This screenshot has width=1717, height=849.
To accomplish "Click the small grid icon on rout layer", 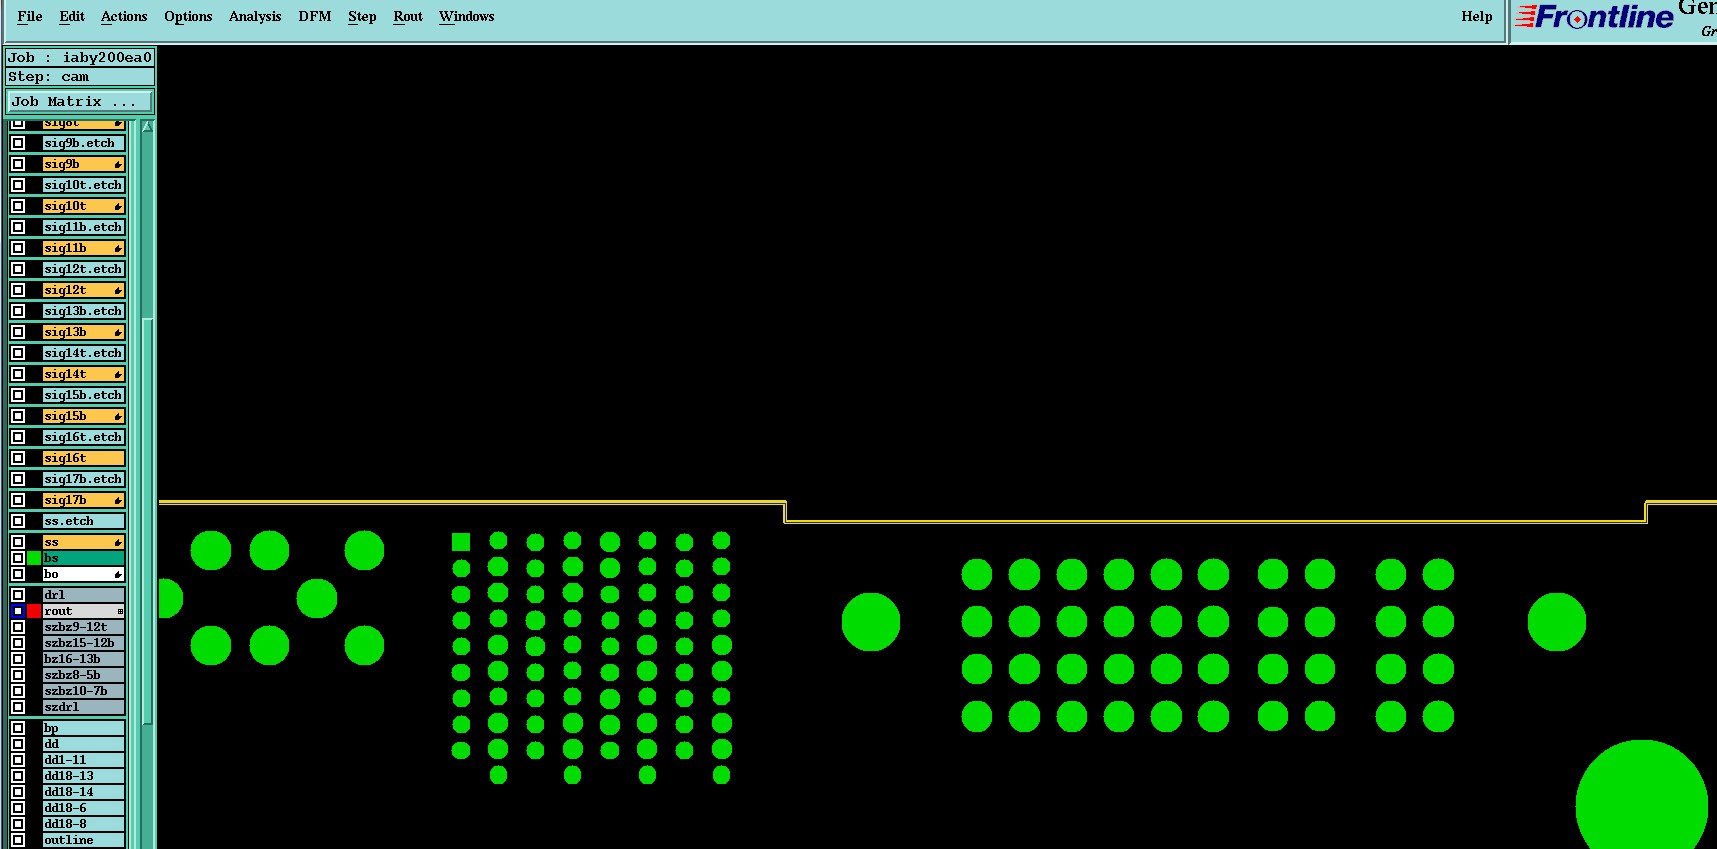I will click(x=120, y=611).
